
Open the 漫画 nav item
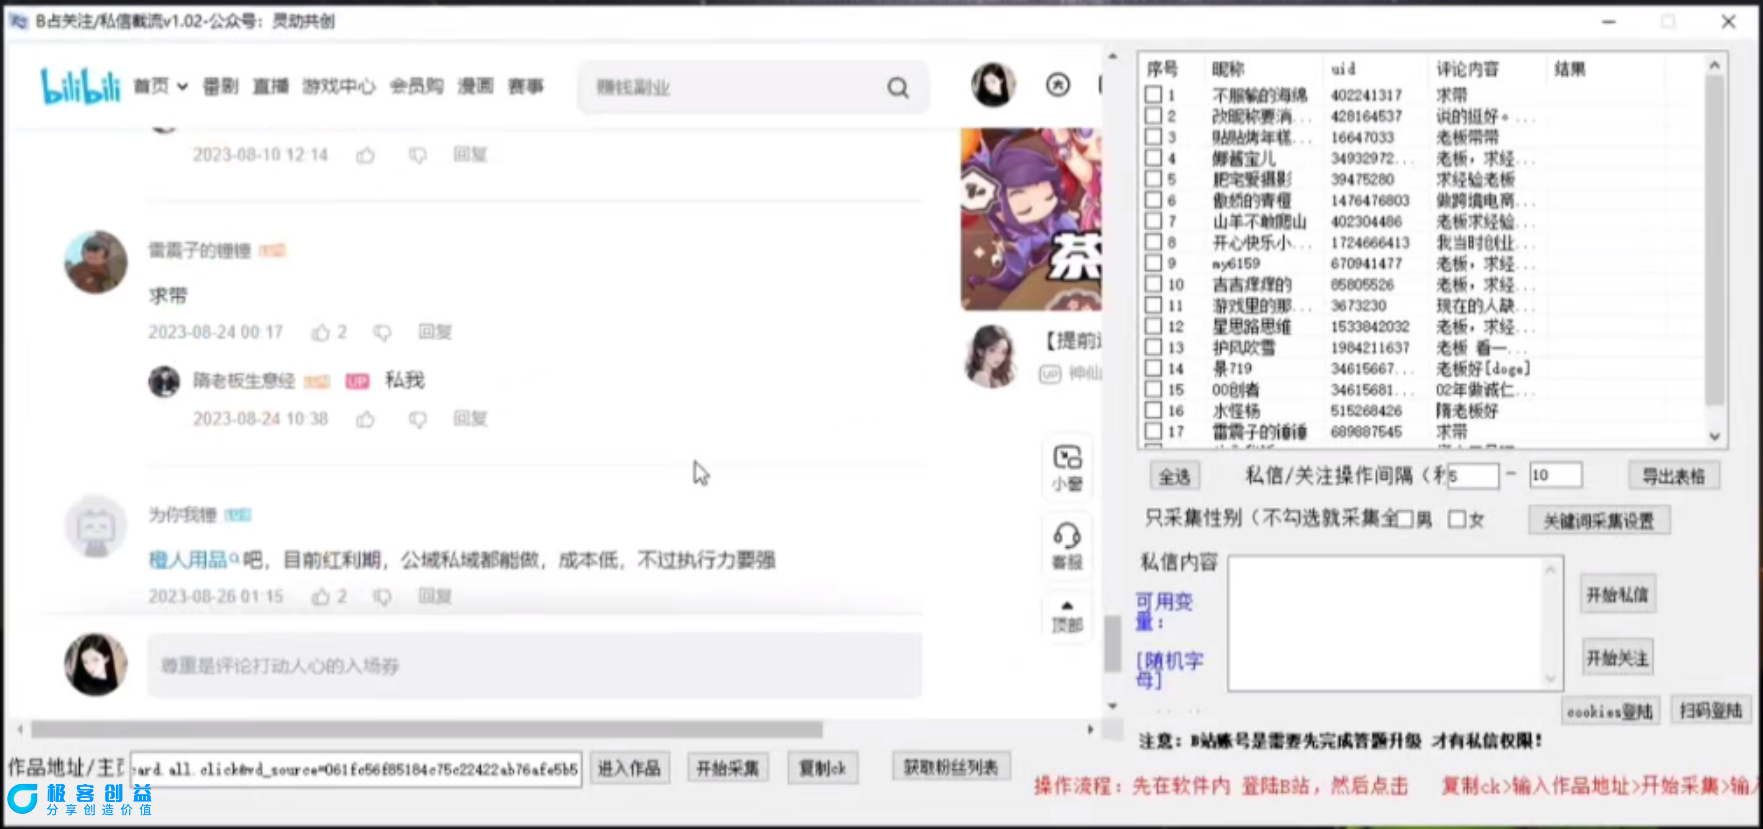(475, 87)
